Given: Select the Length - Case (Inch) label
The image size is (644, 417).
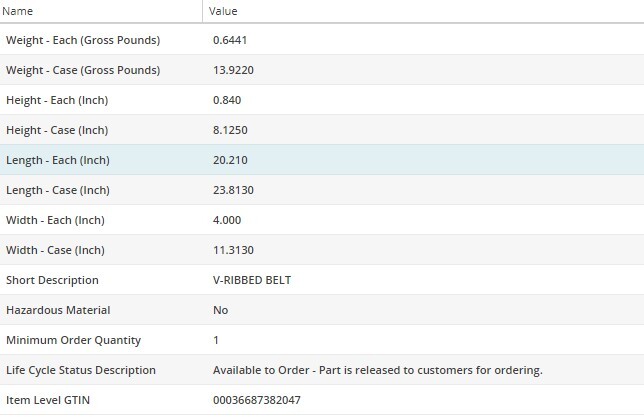Looking at the screenshot, I should click(58, 190).
